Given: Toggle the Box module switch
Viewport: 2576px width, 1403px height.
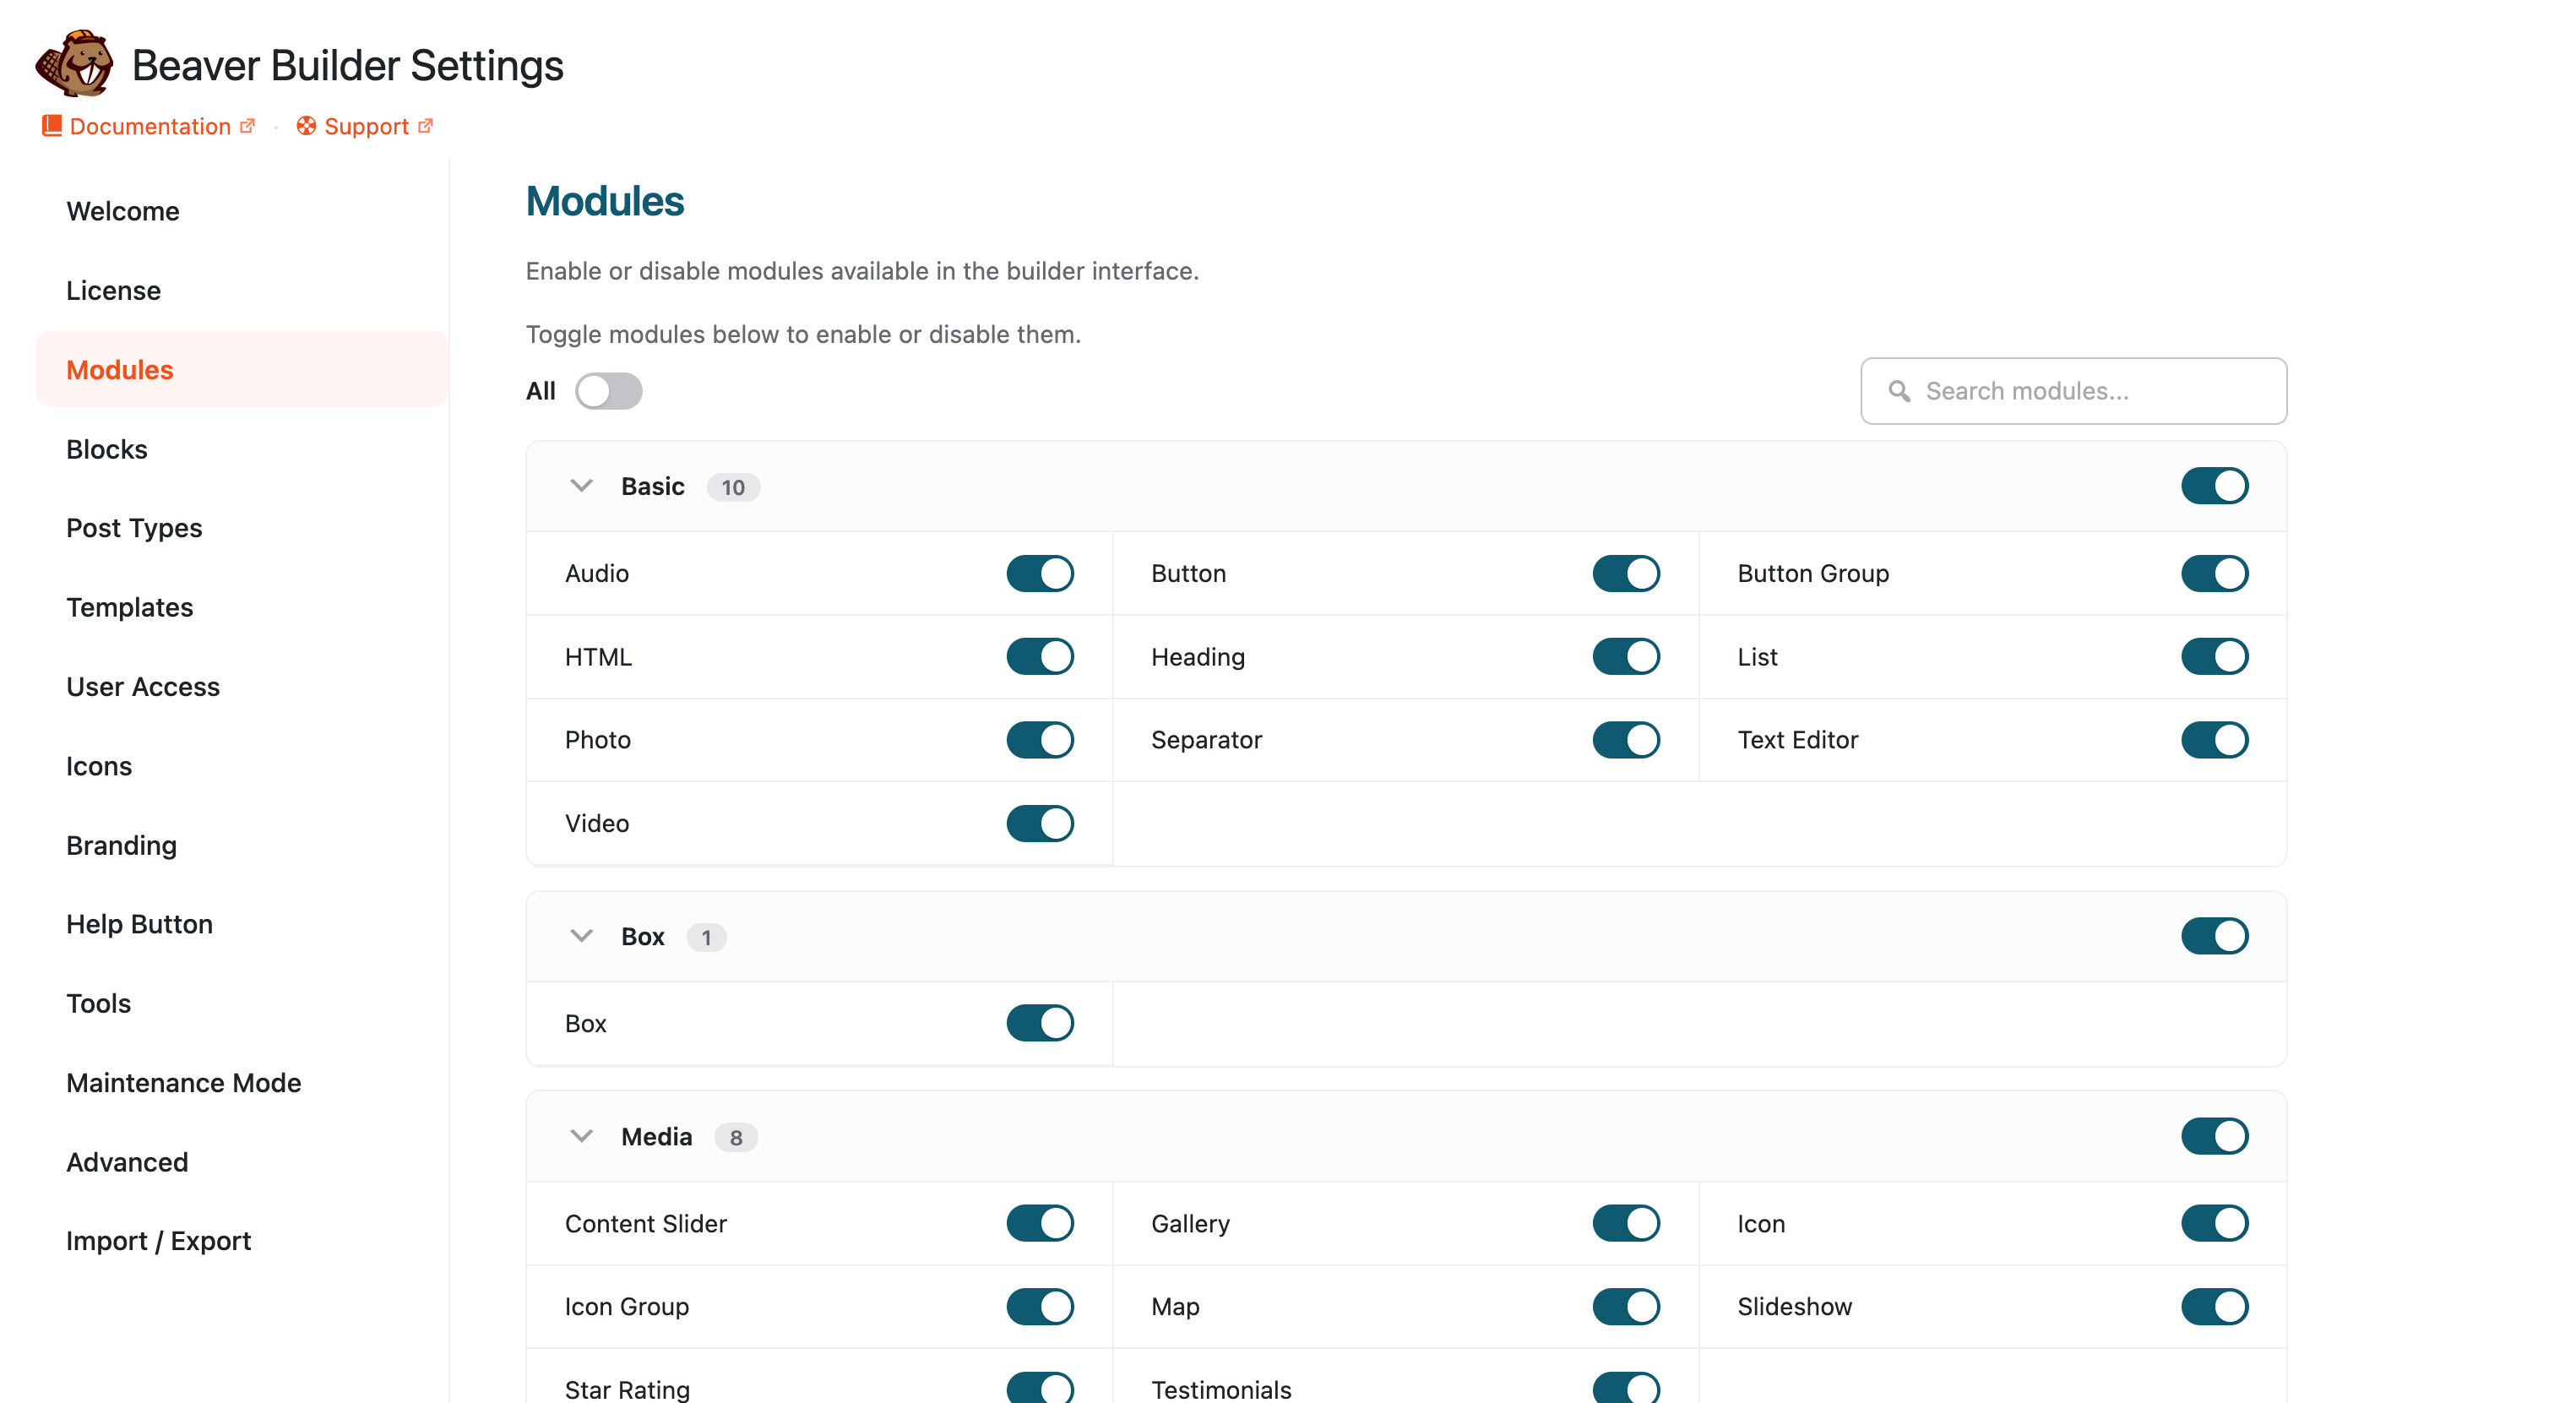Looking at the screenshot, I should (1040, 1023).
